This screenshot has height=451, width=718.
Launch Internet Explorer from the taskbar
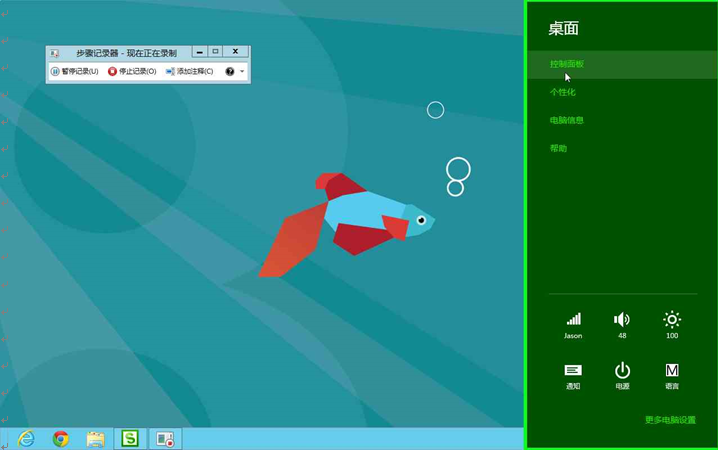(26, 439)
